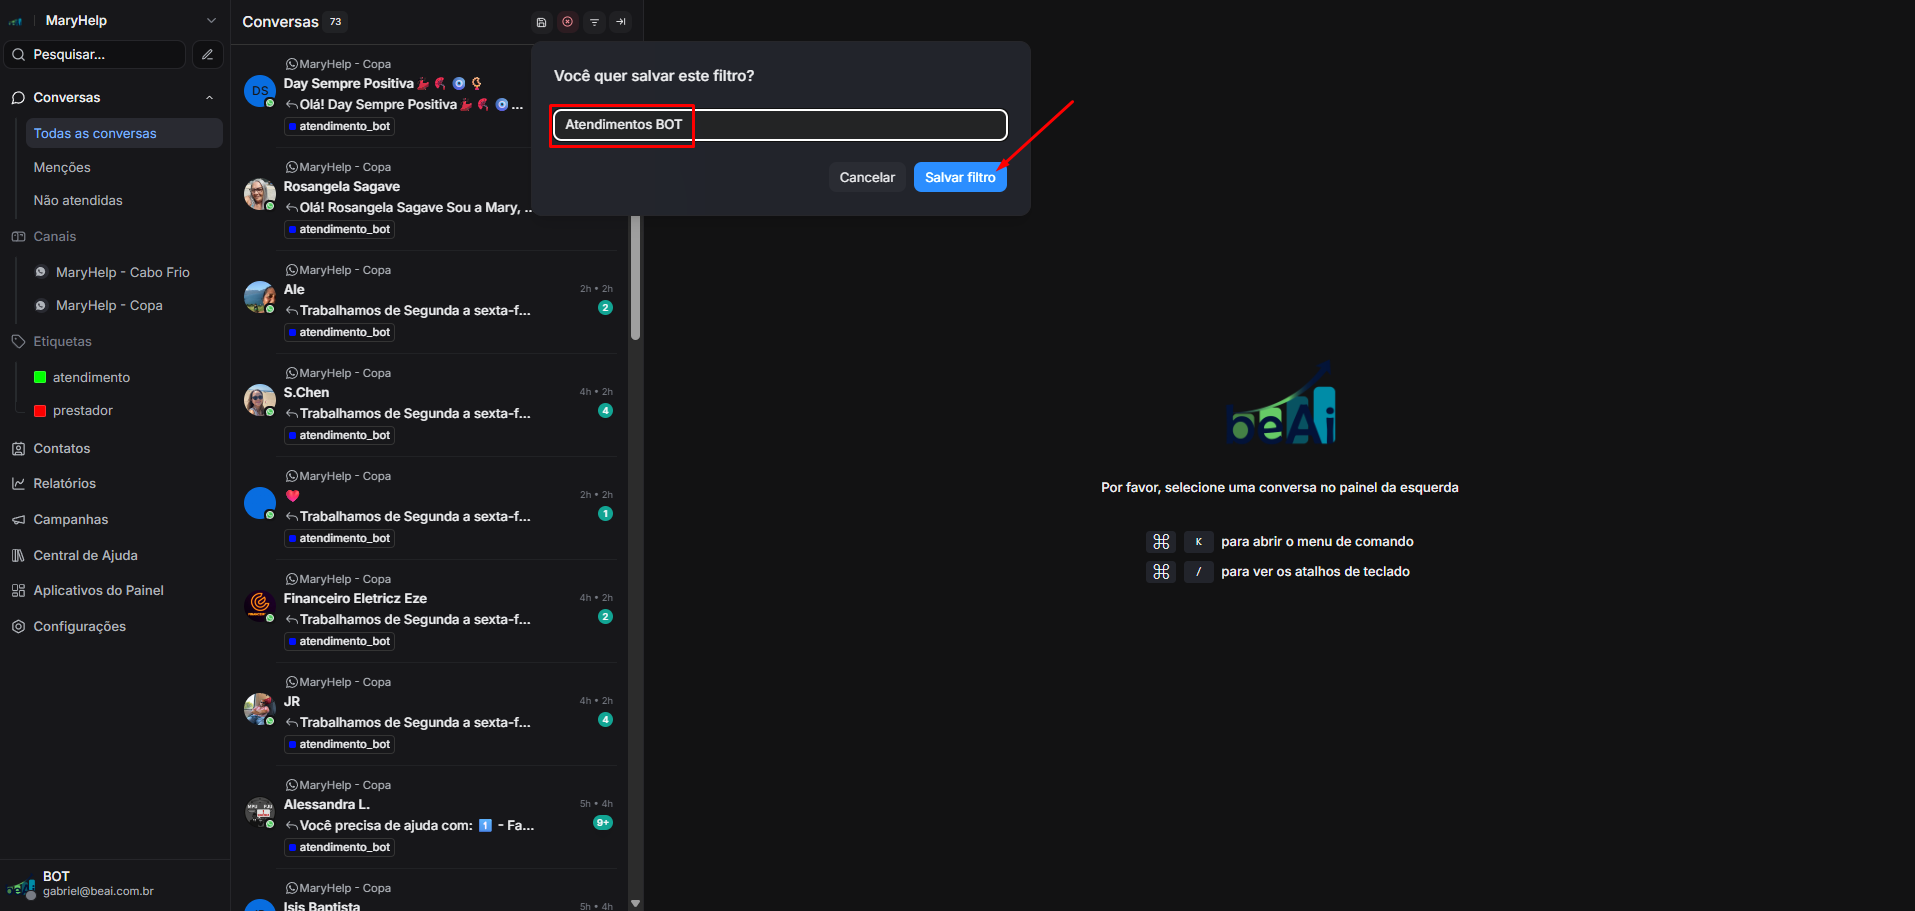Screen dimensions: 1915x911
Task: Open Relatórios in the sidebar
Action: tap(64, 484)
